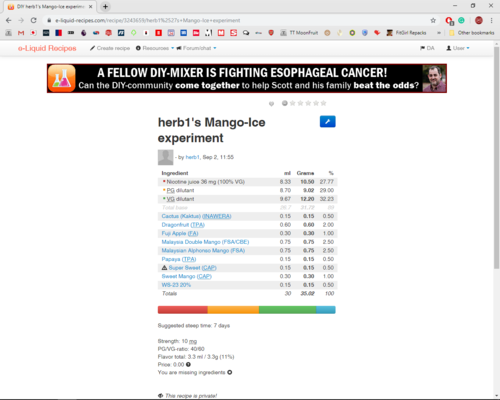Screen dimensions: 500x400
Task: Click the missing ingredients info icon
Action: pos(230,372)
